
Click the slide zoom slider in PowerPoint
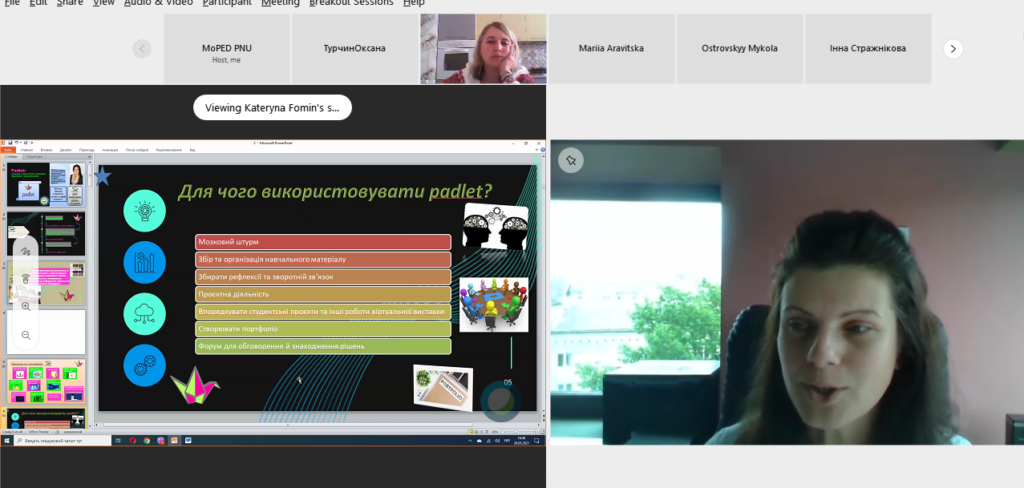[516, 432]
